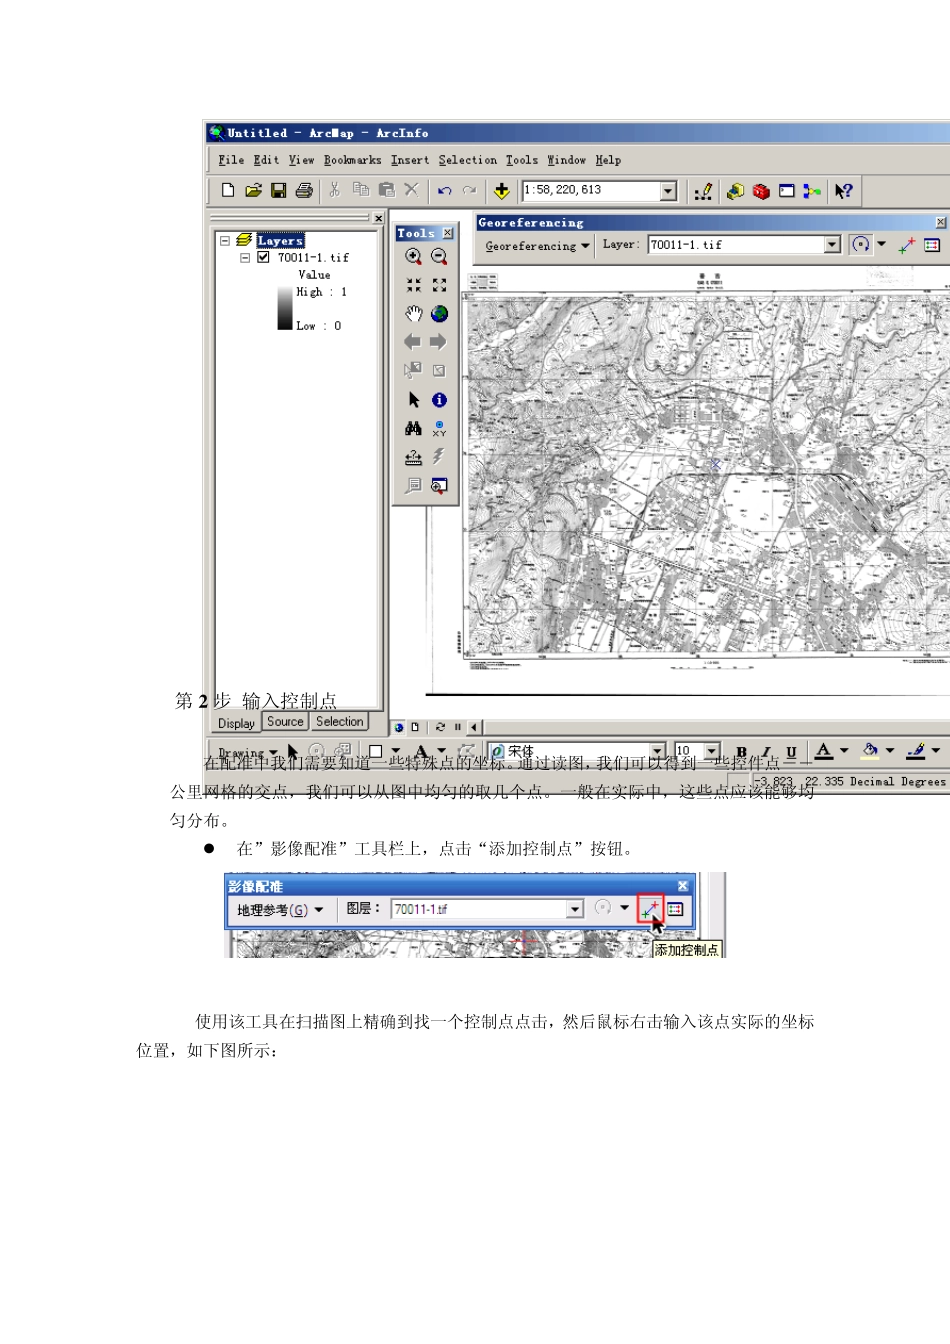The image size is (950, 1344).
Task: Open the Bookmarks menu
Action: pos(352,160)
